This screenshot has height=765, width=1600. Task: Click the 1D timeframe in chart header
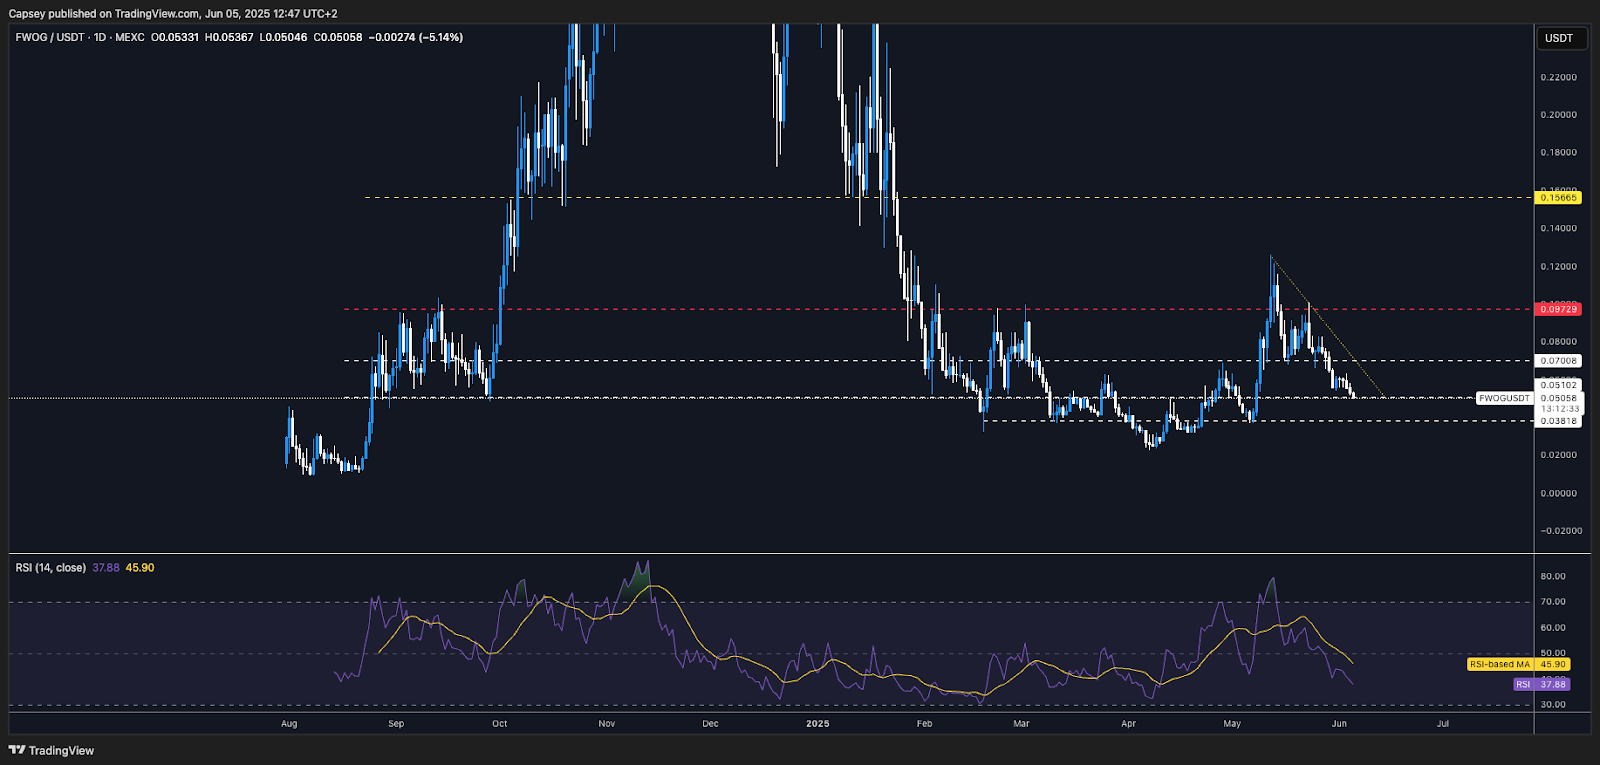(x=100, y=37)
